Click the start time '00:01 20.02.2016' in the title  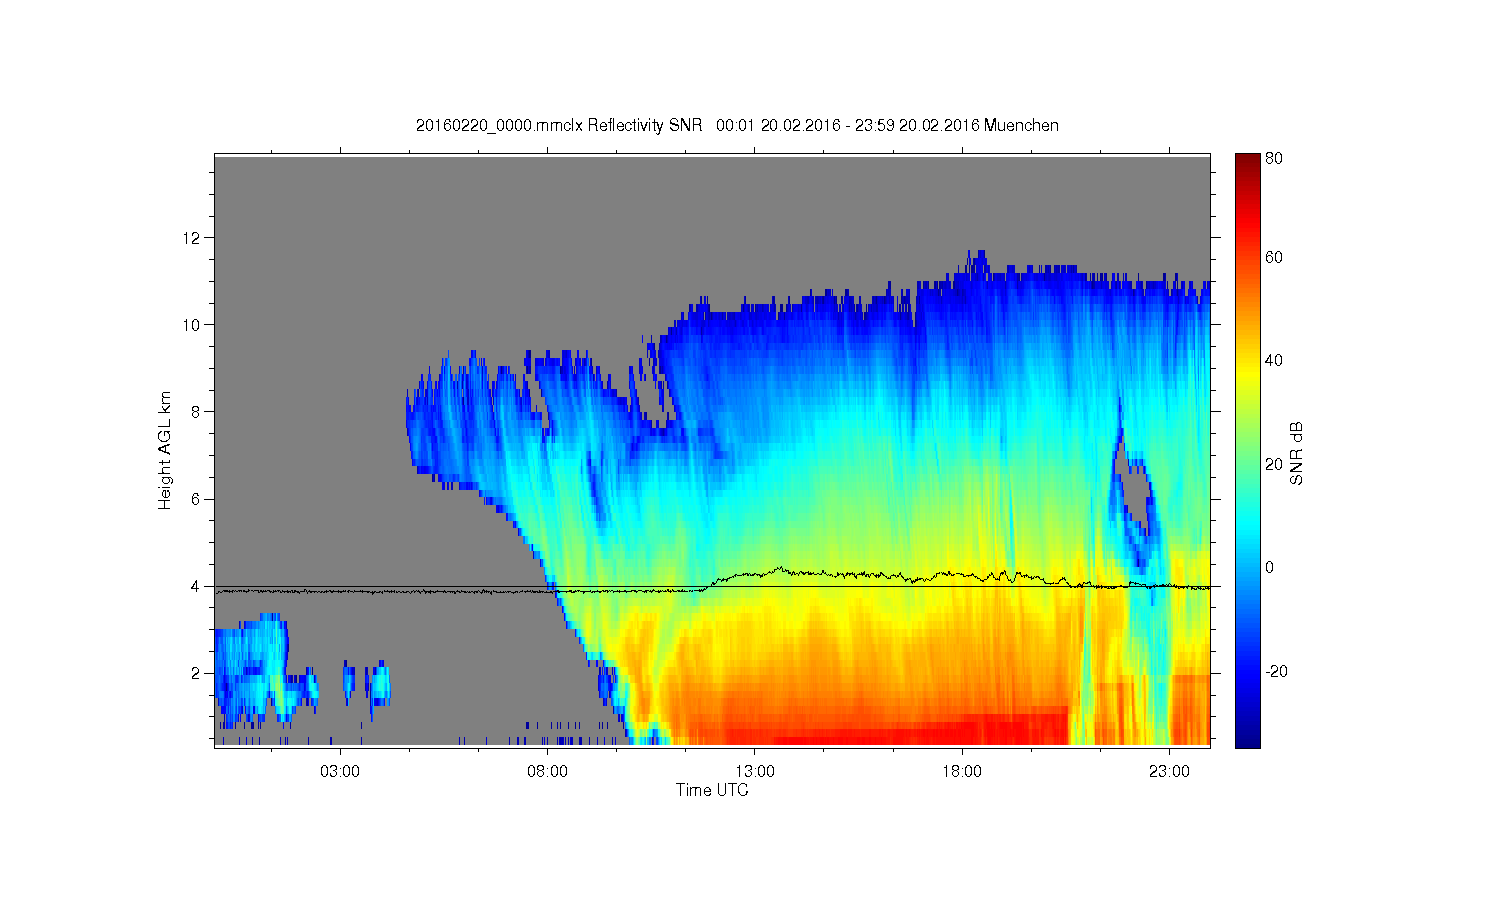tap(778, 126)
